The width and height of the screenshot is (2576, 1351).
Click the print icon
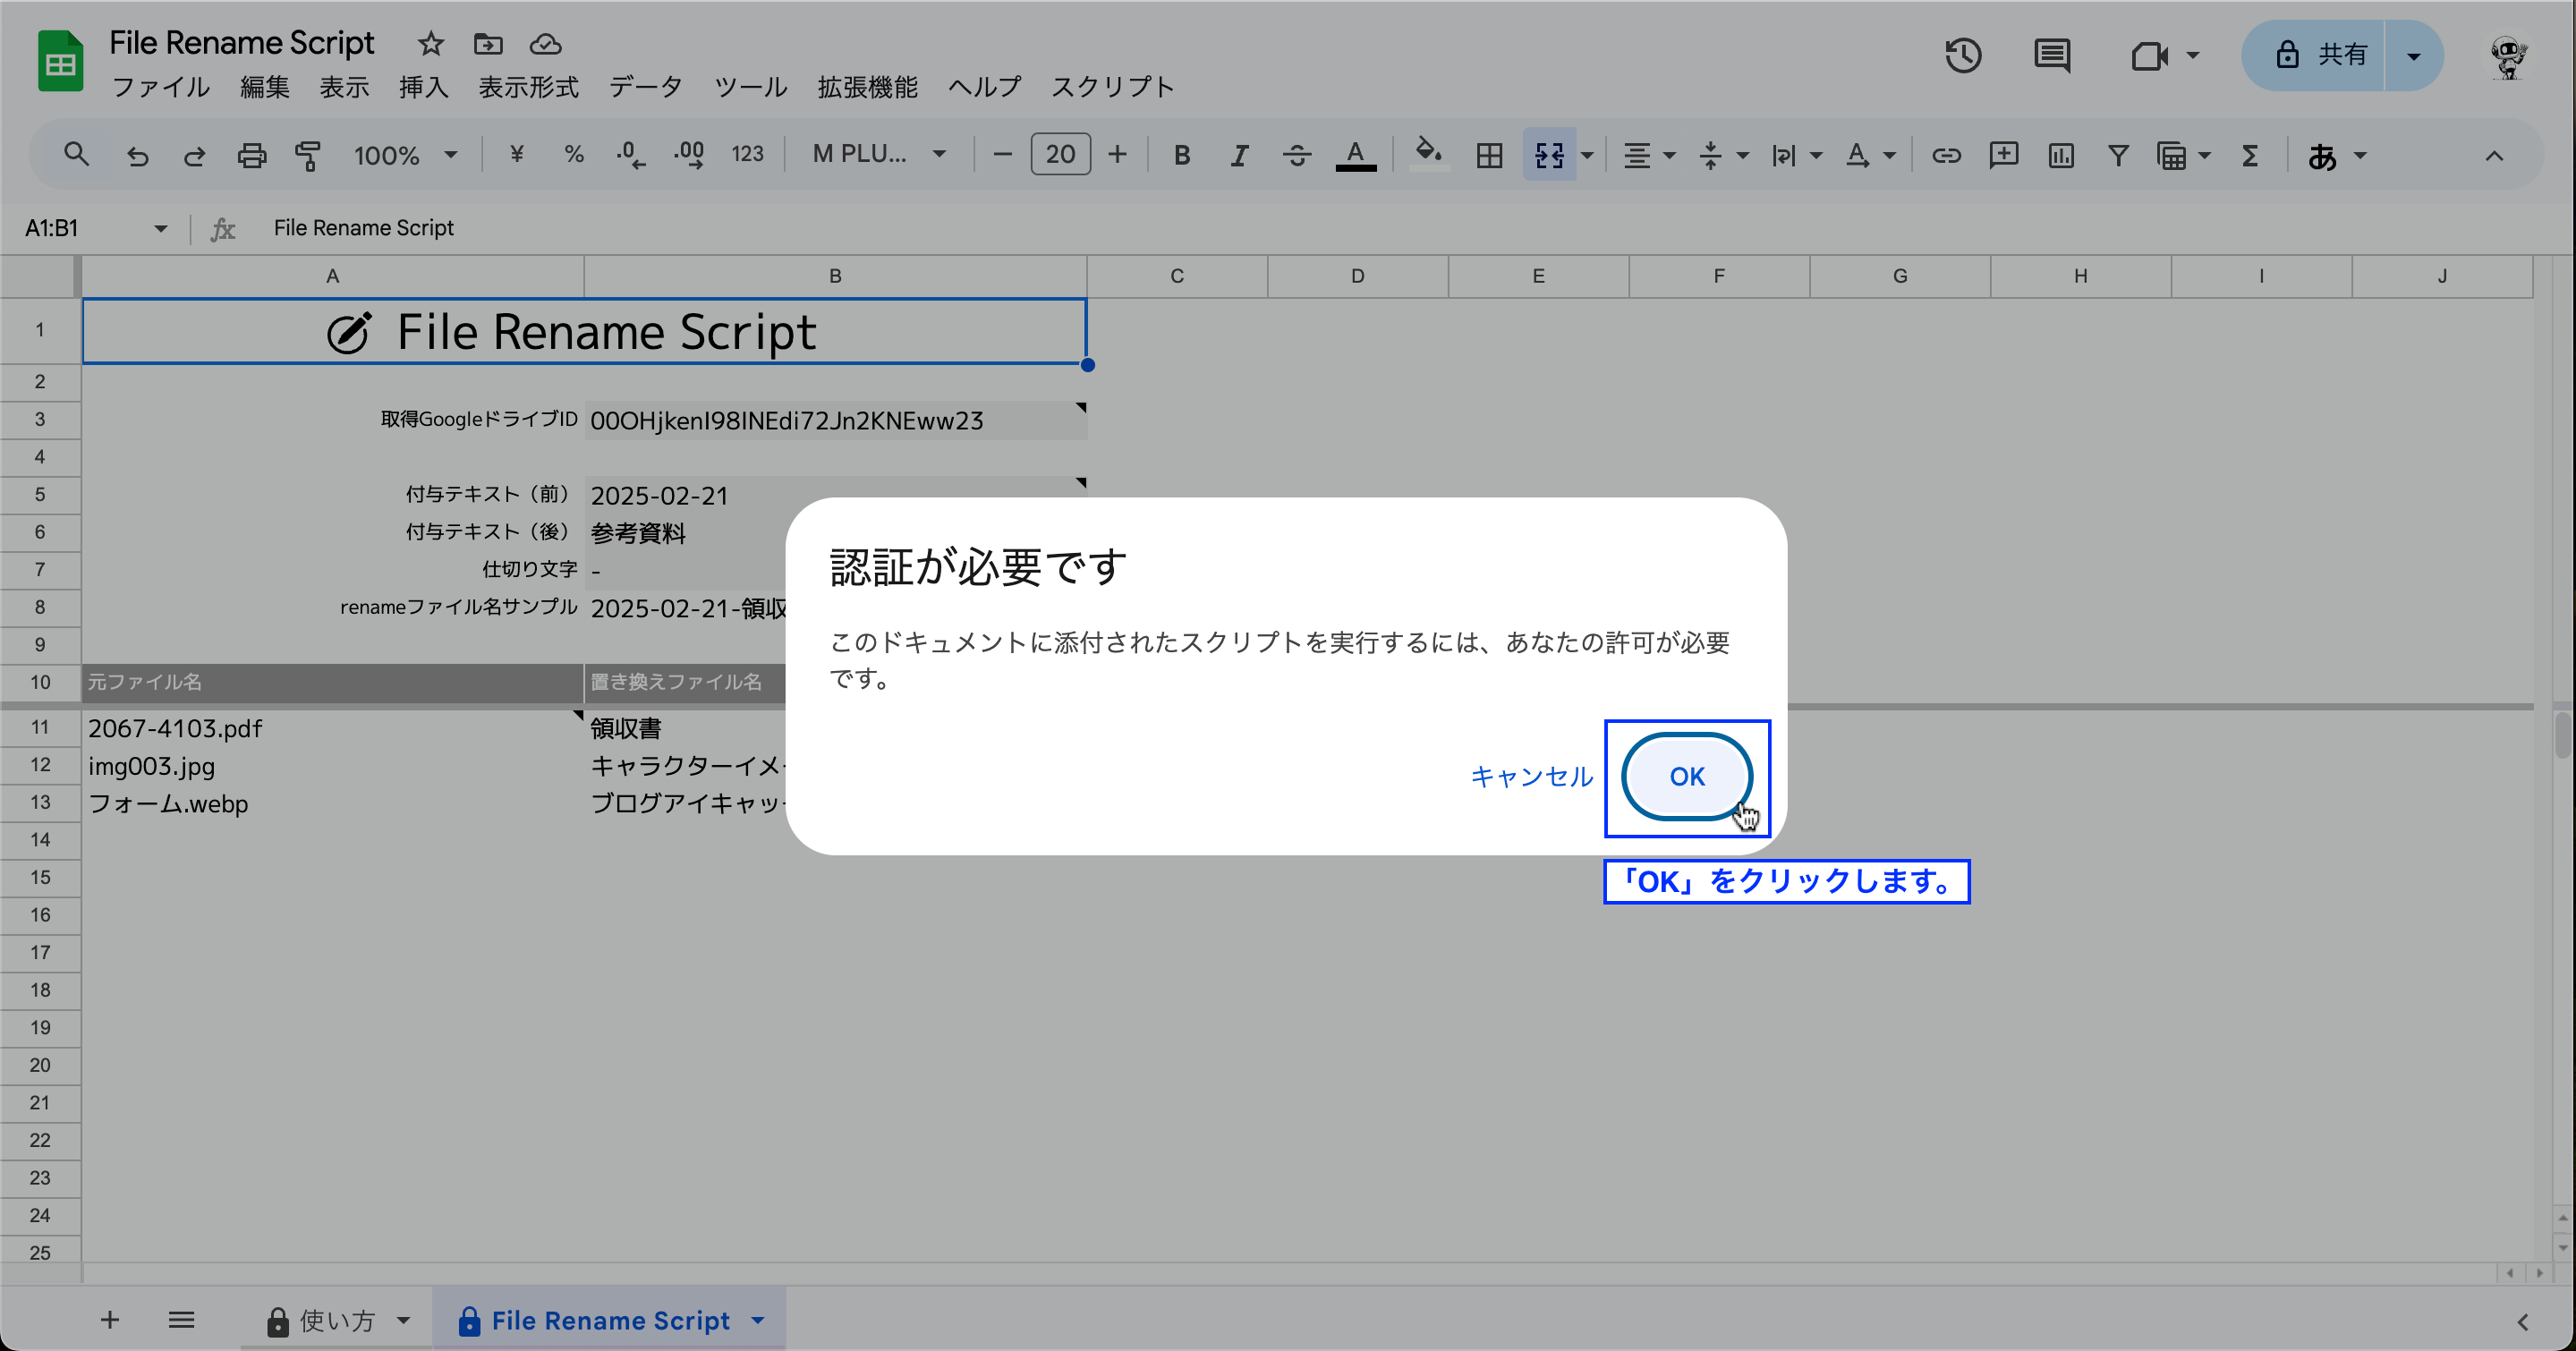tap(251, 155)
